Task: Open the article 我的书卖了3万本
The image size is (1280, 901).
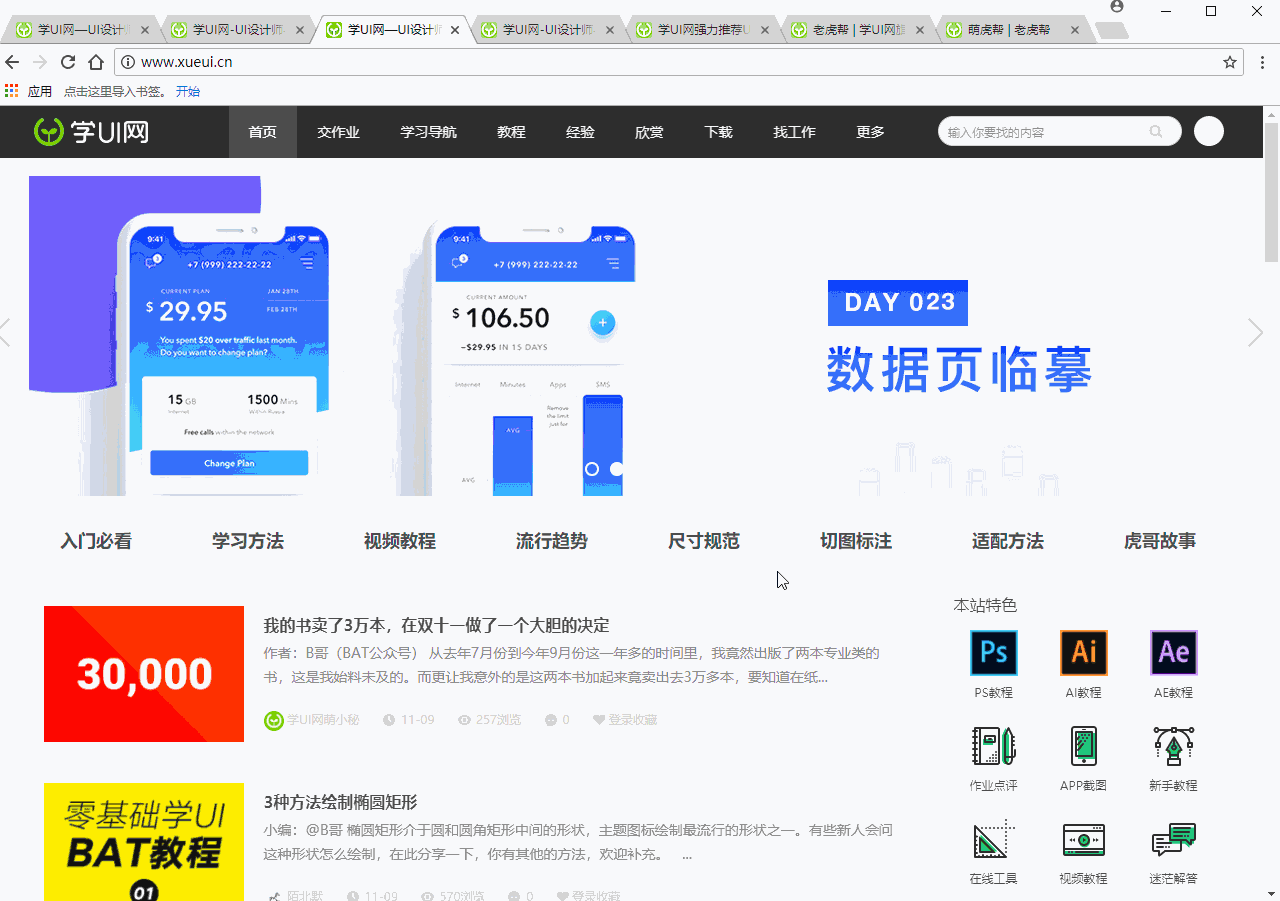Action: tap(436, 624)
